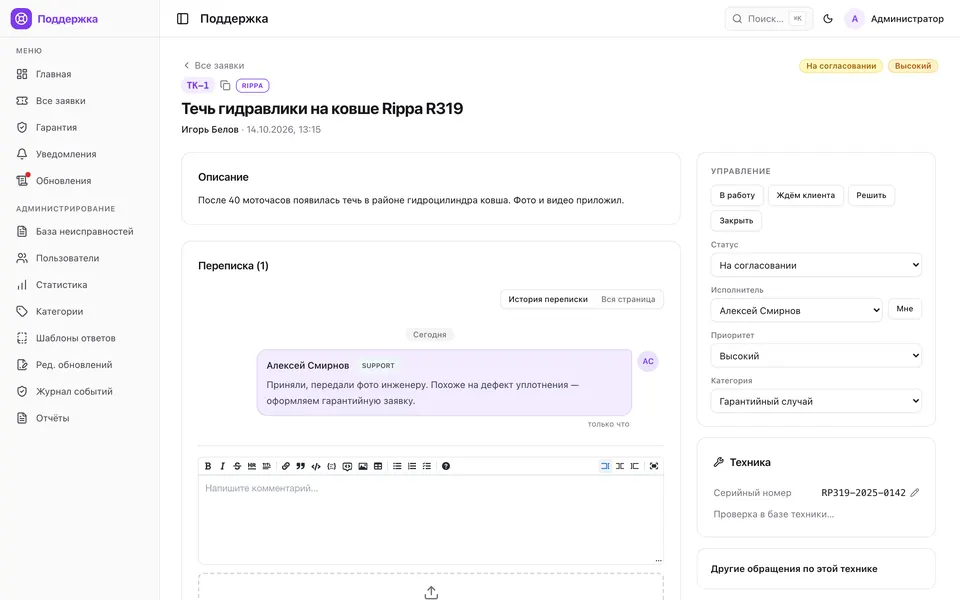Click serial number RP319-2025-0142
Viewport: 960px width, 600px height.
pos(863,493)
